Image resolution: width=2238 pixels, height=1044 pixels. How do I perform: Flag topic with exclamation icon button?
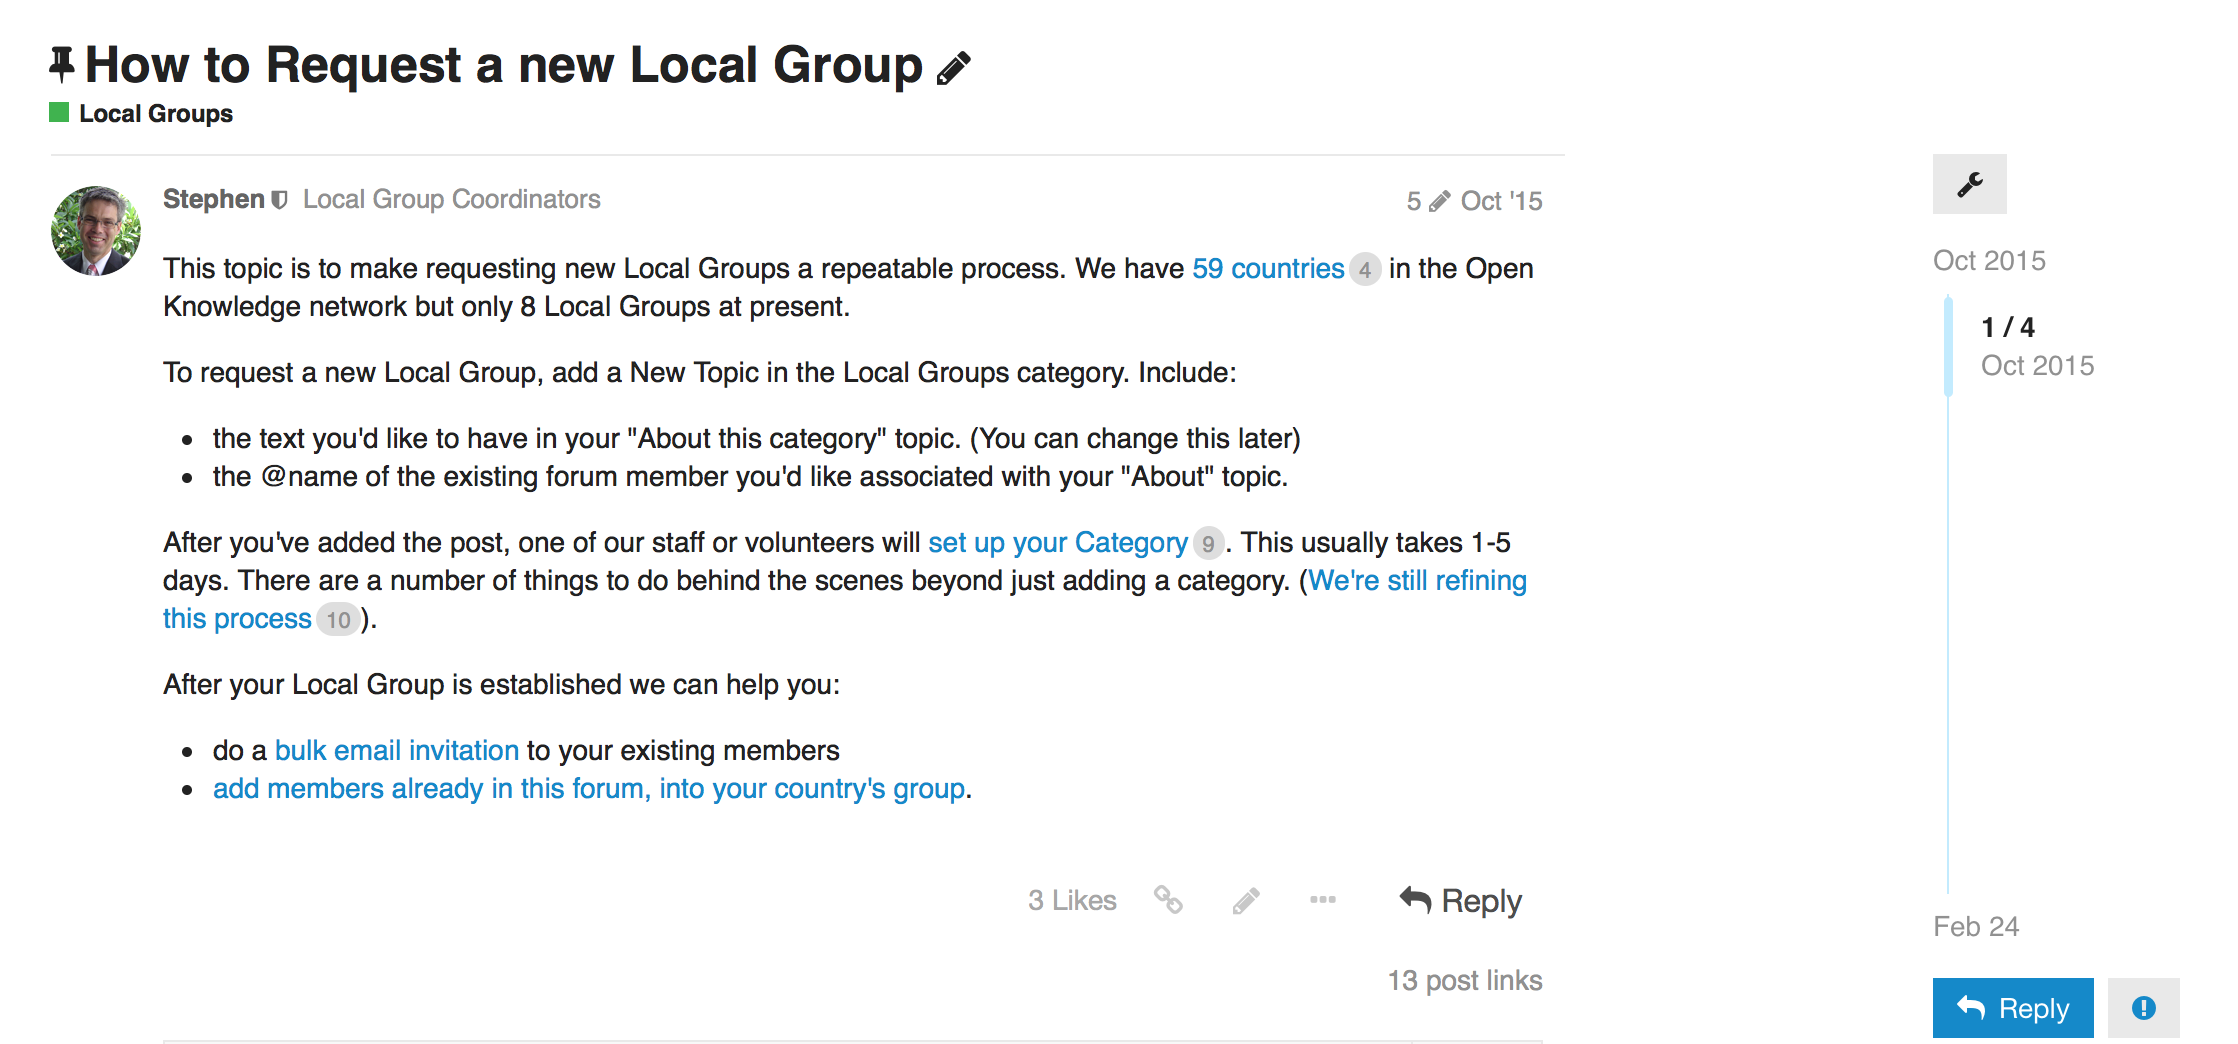(x=2143, y=1008)
